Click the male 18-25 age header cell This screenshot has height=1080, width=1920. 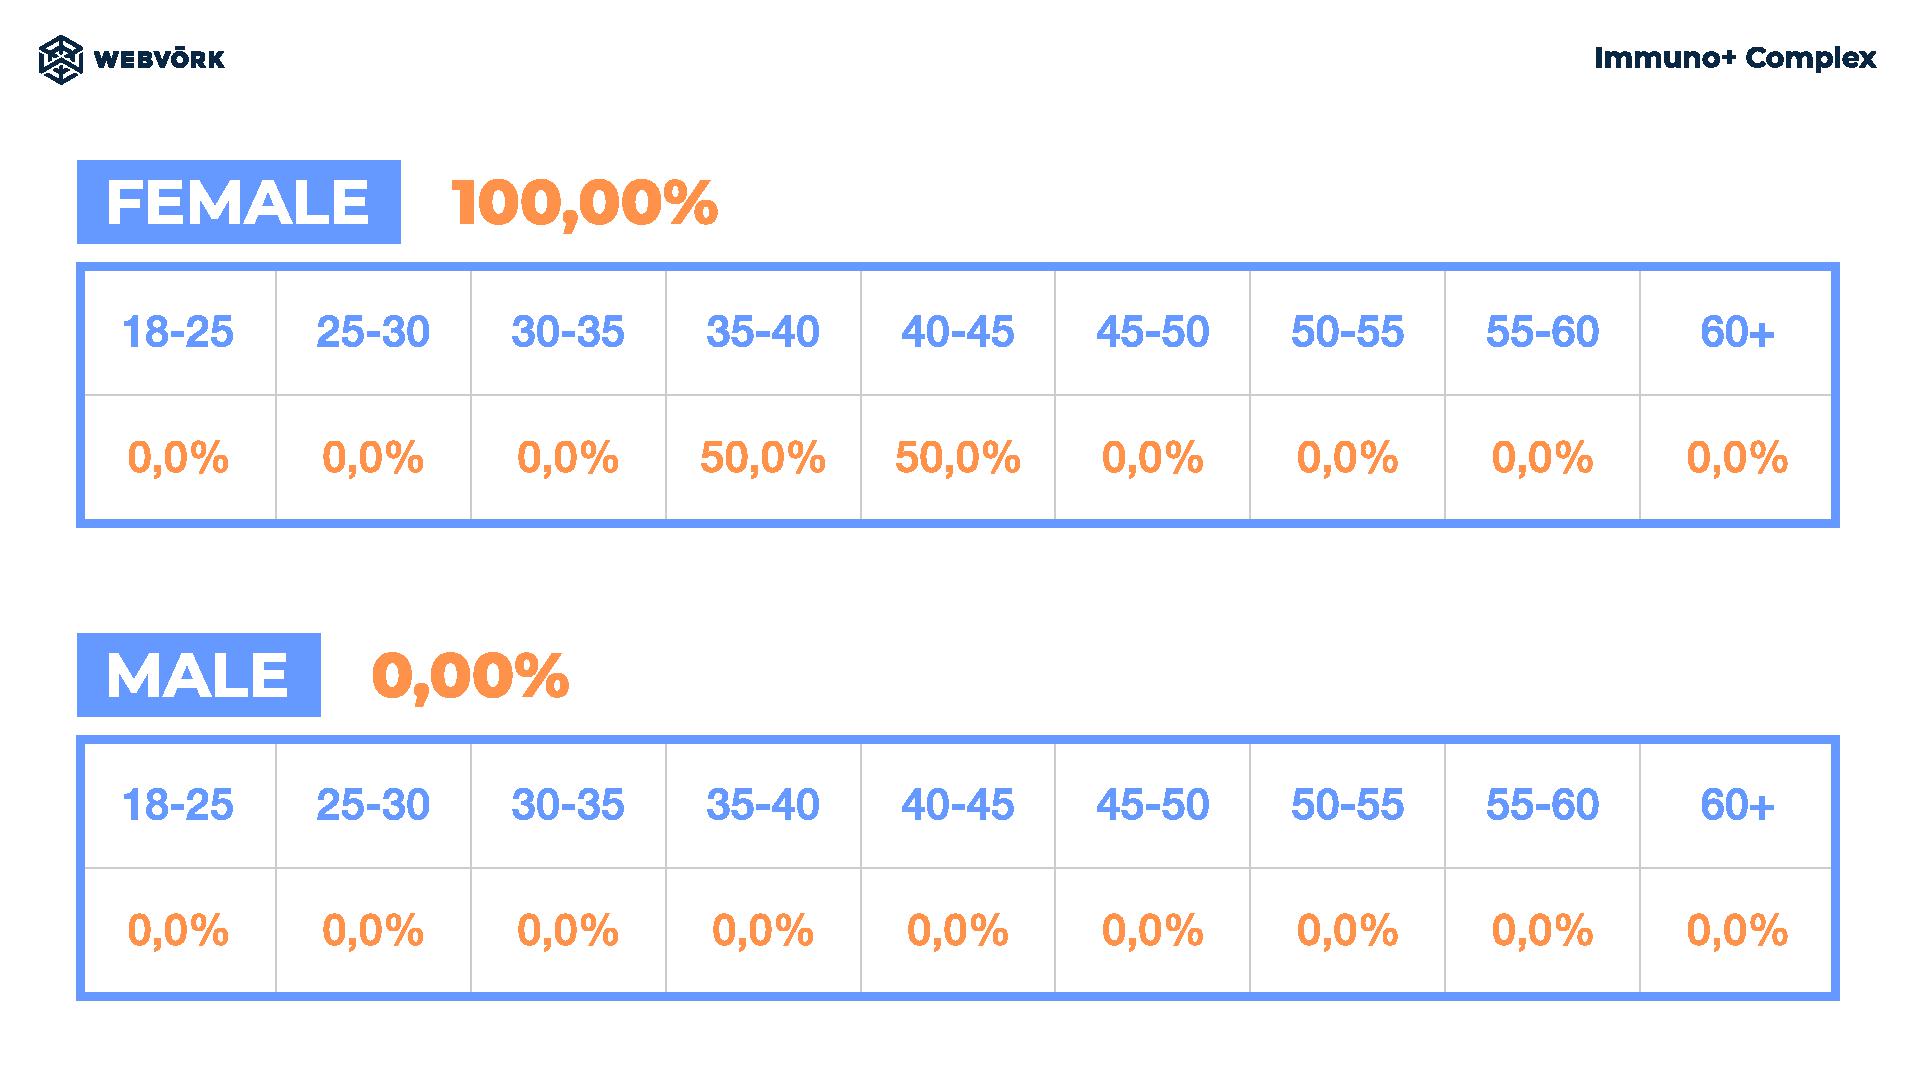click(178, 805)
